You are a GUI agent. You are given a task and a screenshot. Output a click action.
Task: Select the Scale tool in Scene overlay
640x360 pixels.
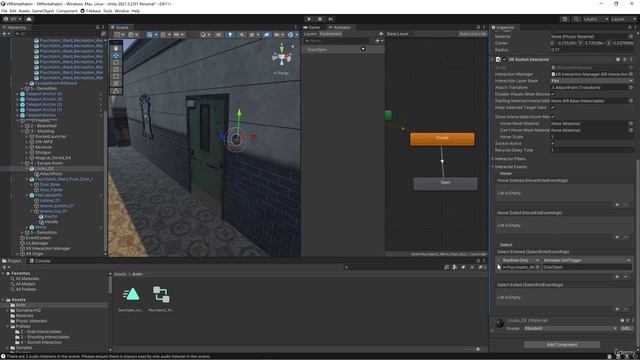point(116,69)
